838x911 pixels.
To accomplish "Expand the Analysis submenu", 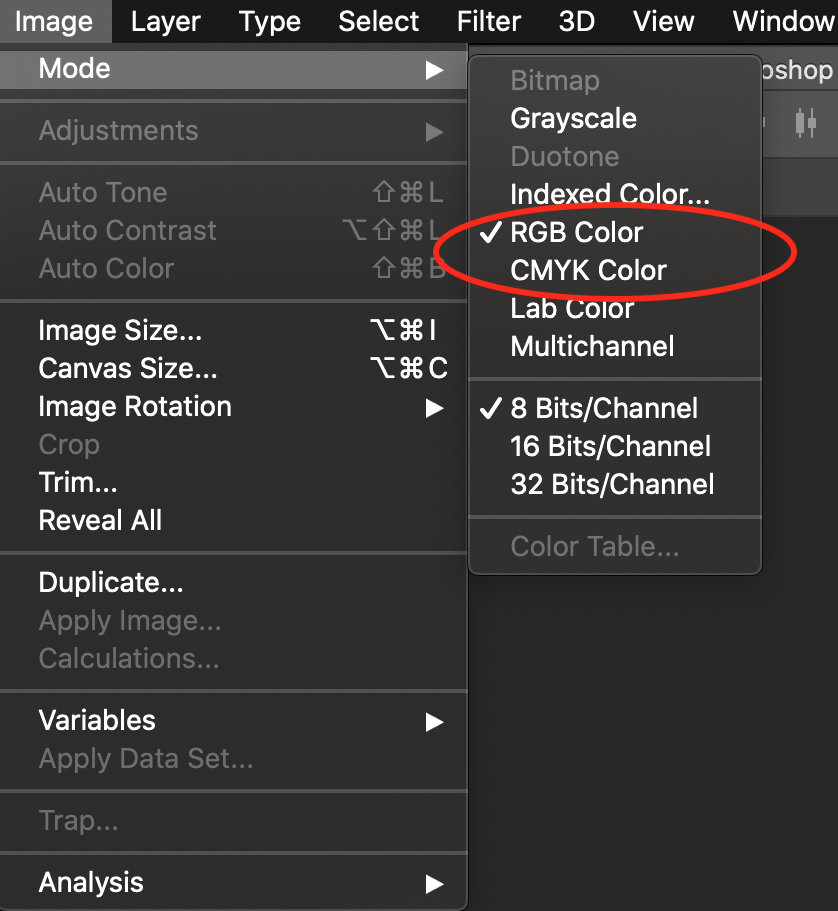I will coord(91,882).
